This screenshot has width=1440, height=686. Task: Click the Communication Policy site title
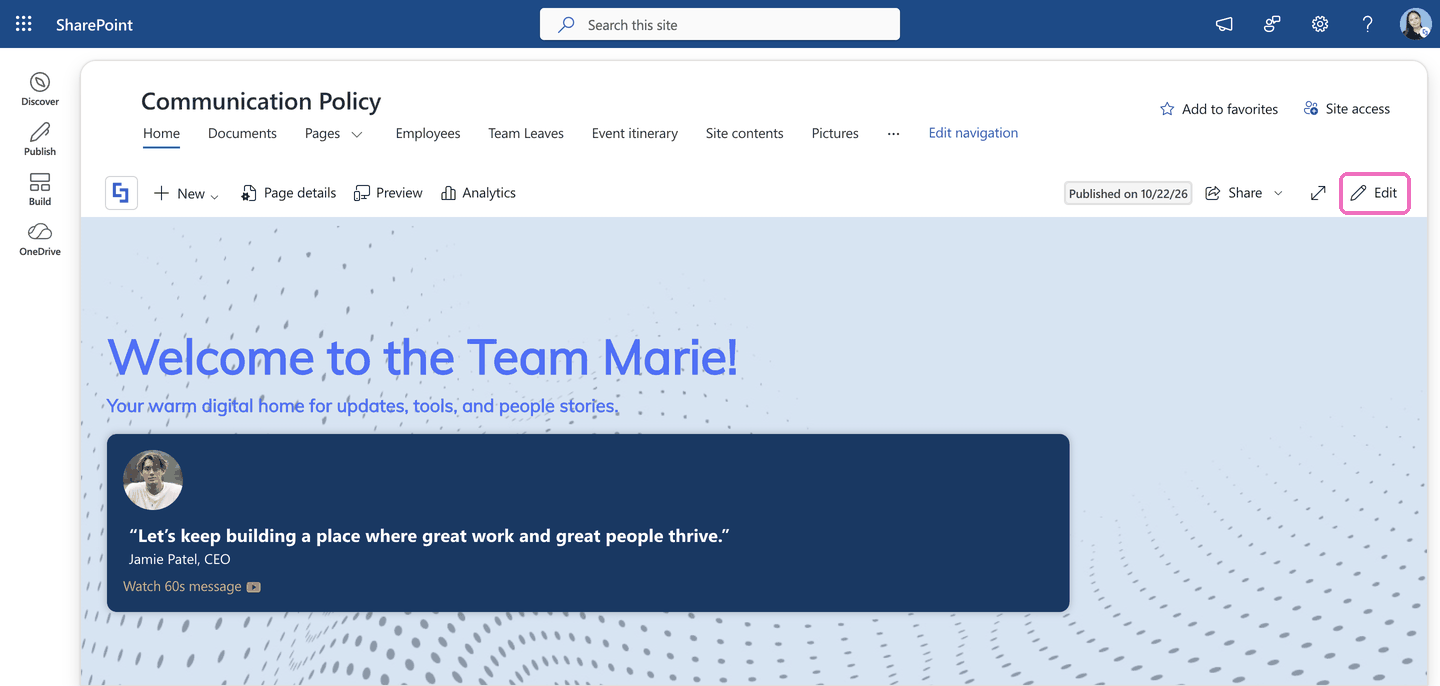tap(261, 101)
